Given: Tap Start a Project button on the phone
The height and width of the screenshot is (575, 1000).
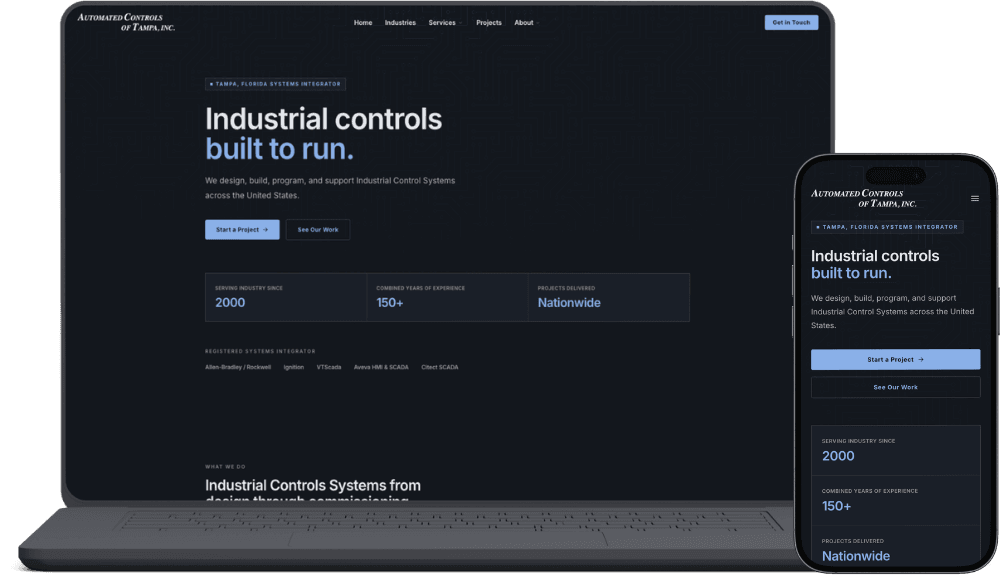Looking at the screenshot, I should point(895,360).
